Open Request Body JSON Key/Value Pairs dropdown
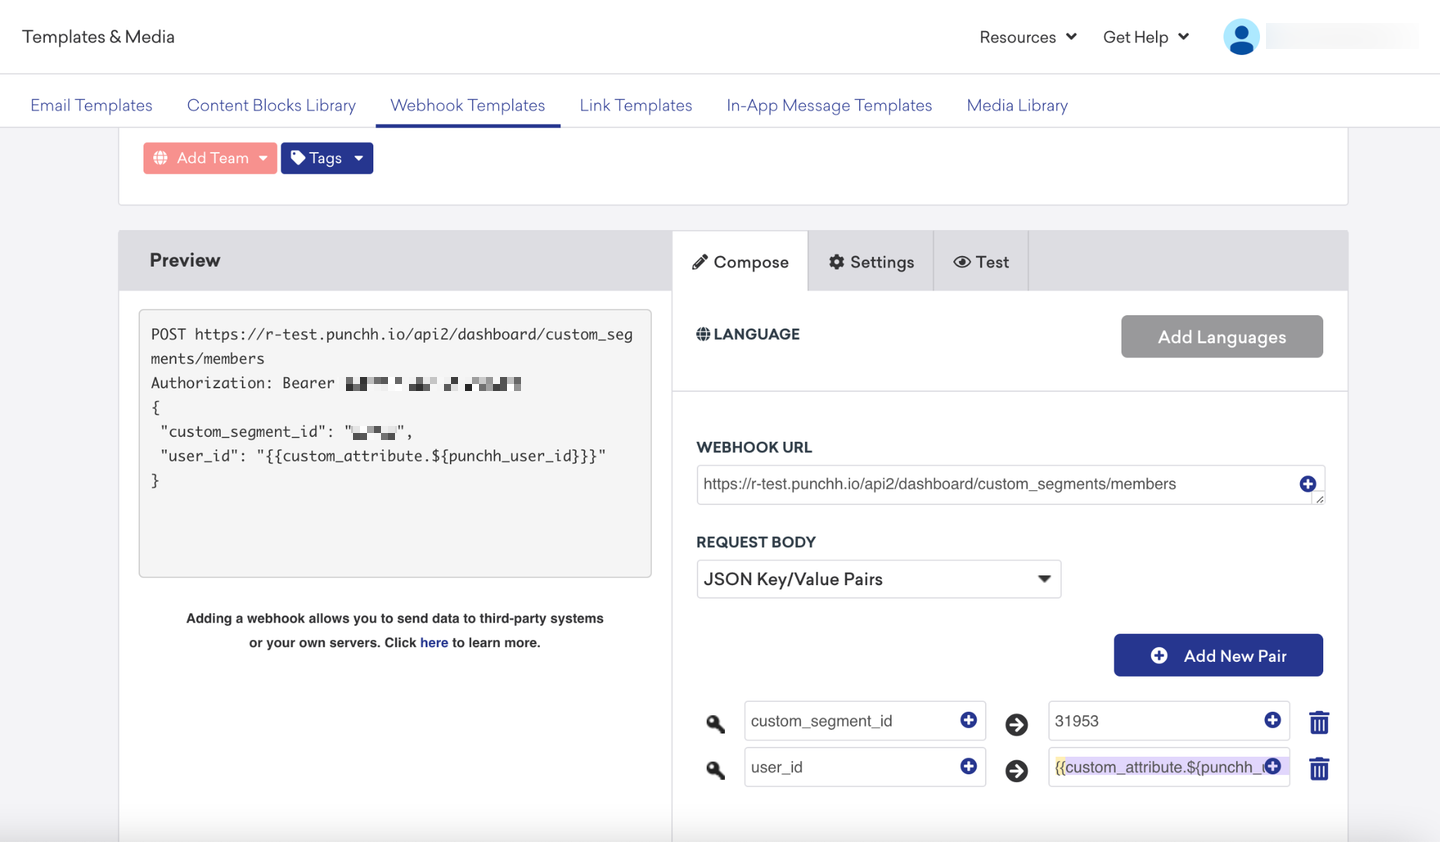This screenshot has width=1440, height=842. pyautogui.click(x=878, y=579)
